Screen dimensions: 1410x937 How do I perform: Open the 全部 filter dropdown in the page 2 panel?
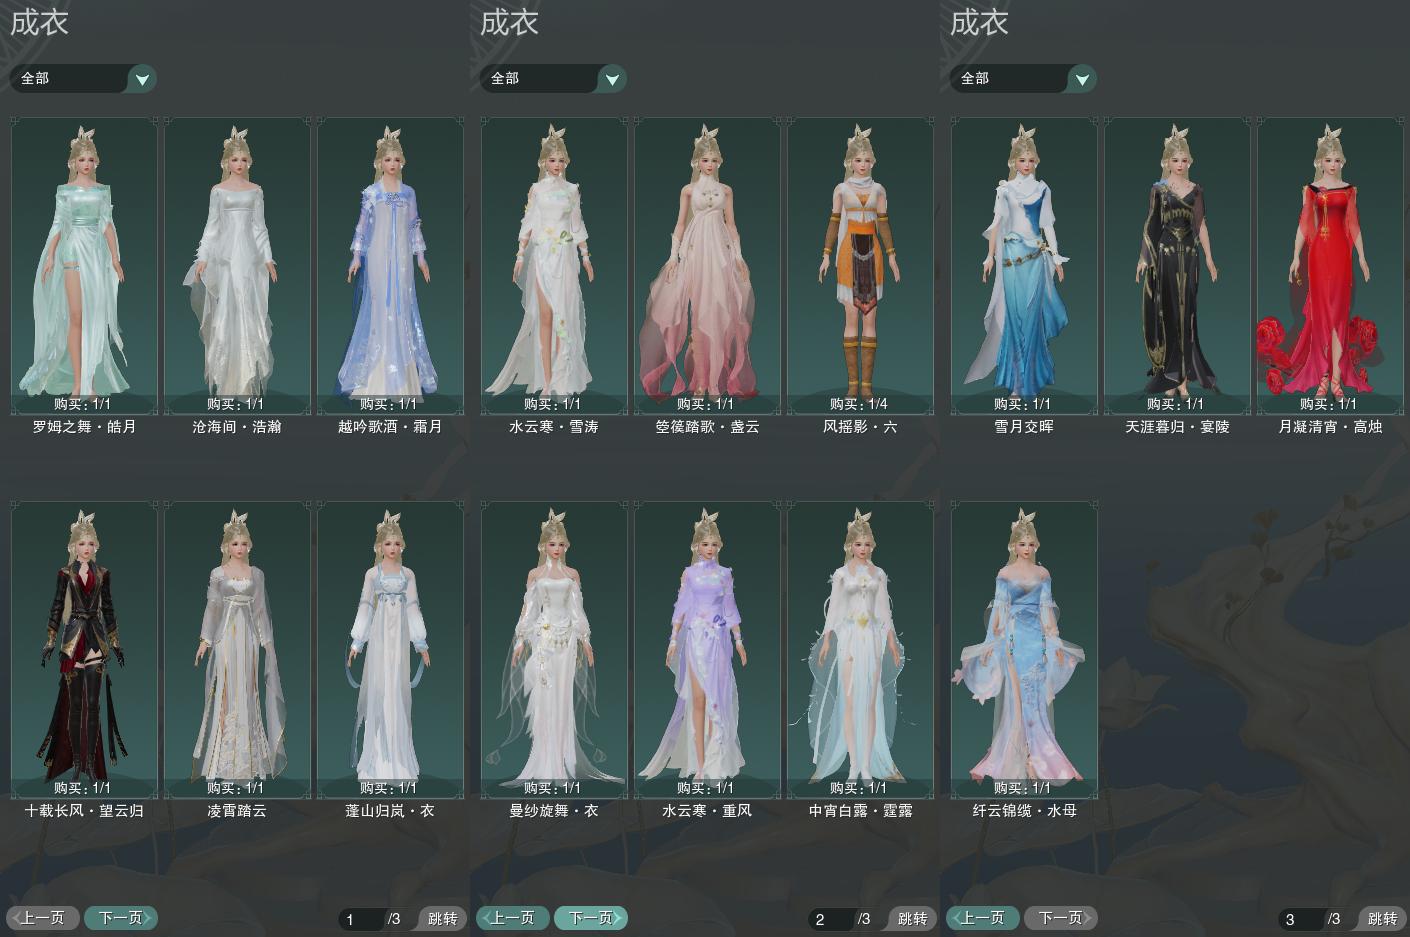tap(553, 78)
